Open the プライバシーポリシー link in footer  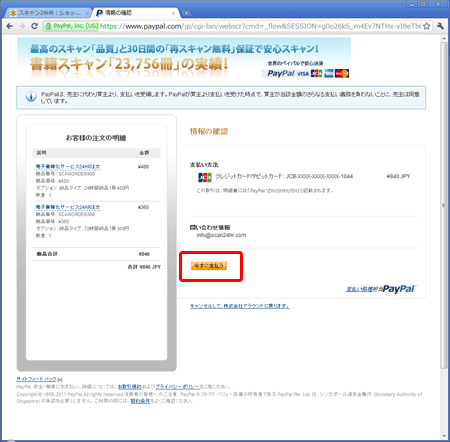[177, 387]
